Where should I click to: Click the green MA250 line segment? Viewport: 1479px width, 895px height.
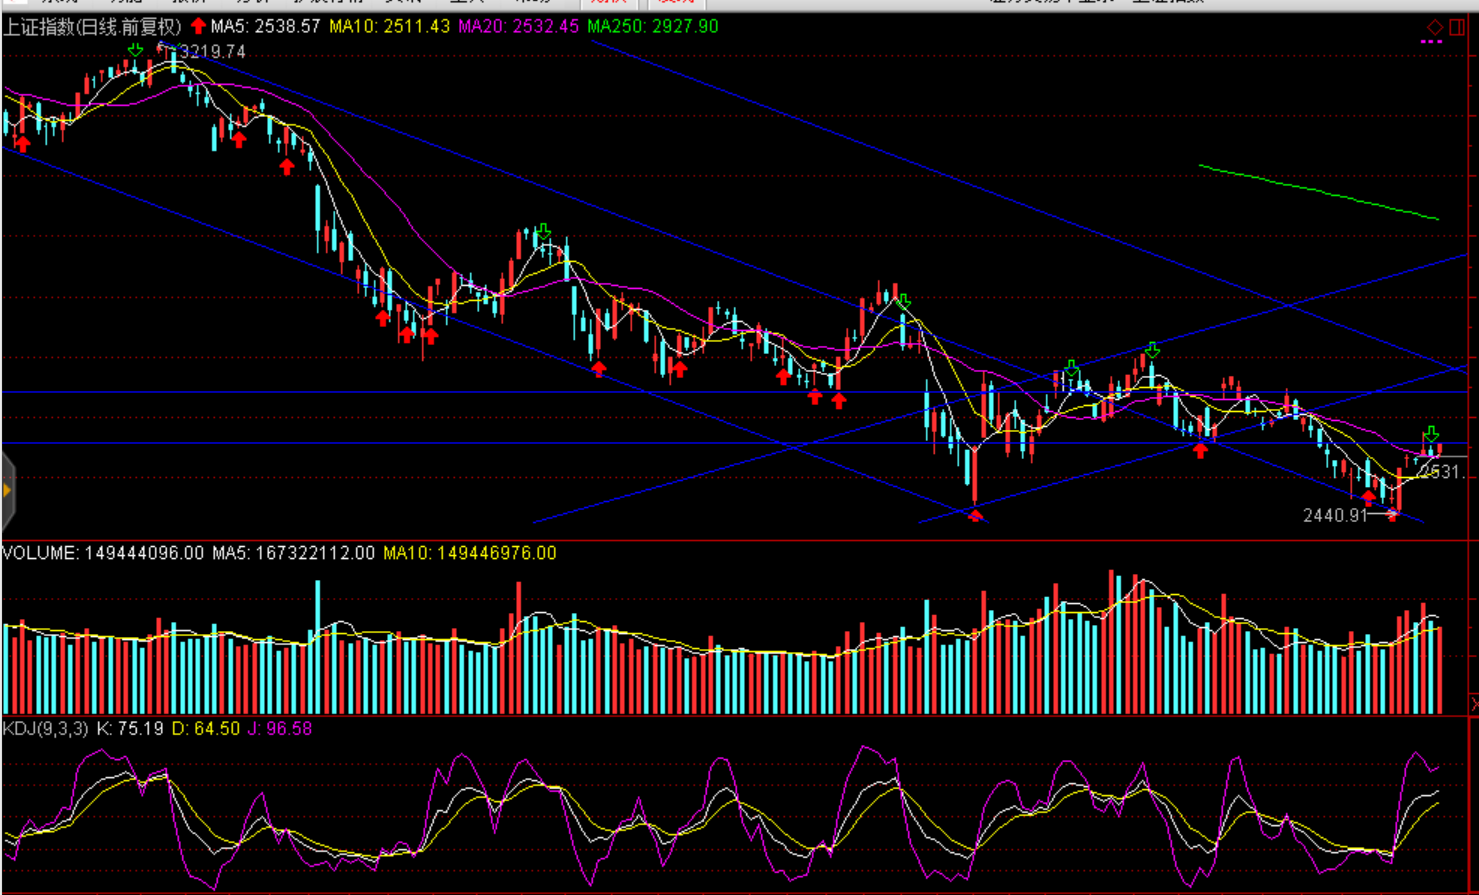1318,190
